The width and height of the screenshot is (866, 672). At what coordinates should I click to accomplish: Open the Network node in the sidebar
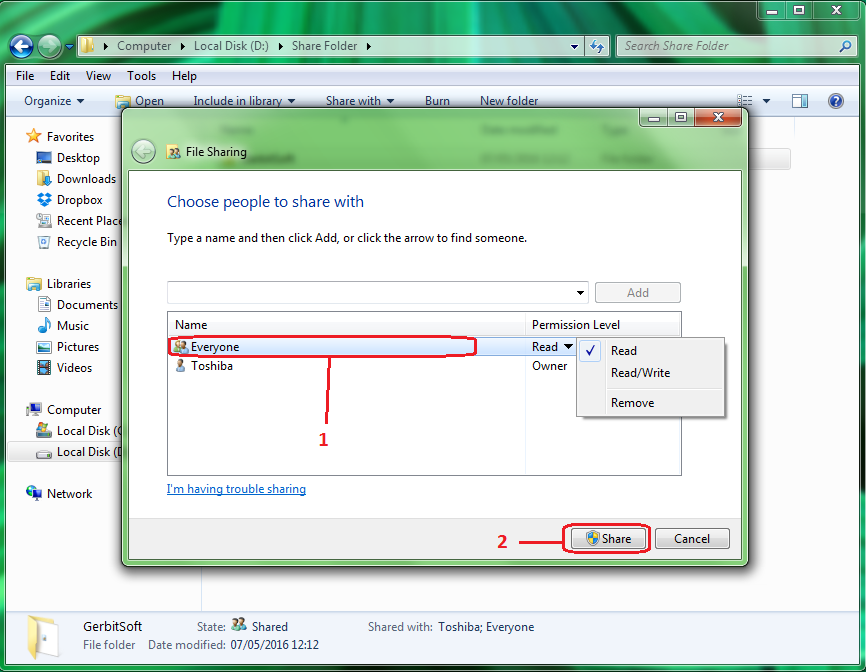[x=68, y=493]
